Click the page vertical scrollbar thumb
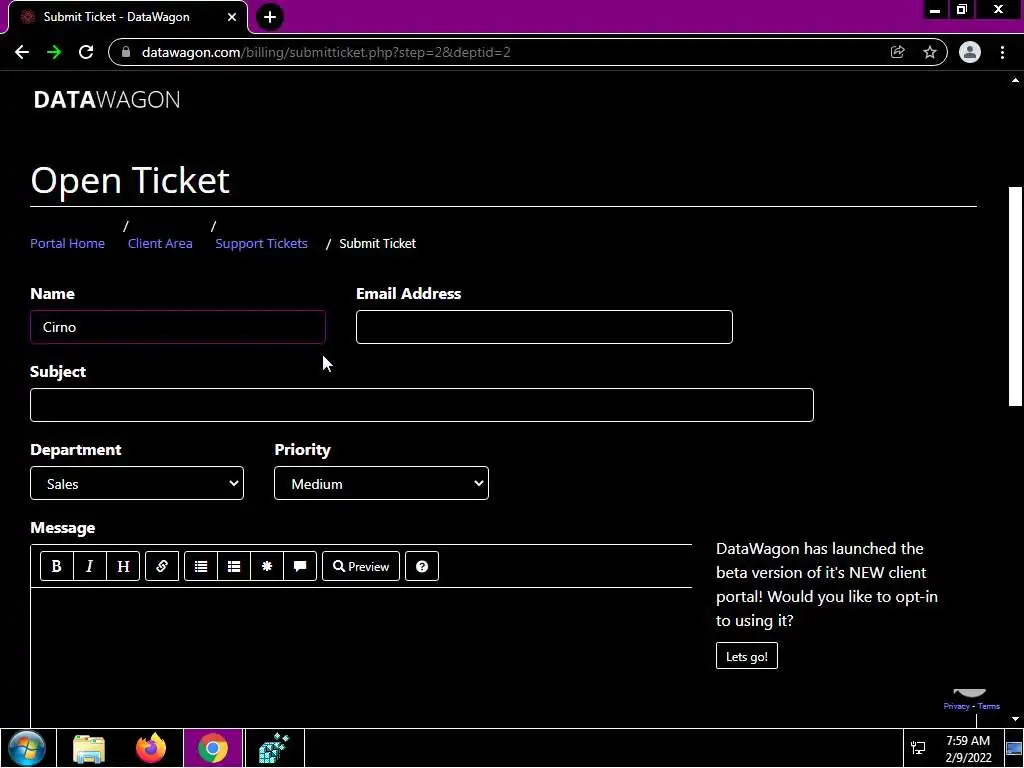 click(x=1015, y=296)
